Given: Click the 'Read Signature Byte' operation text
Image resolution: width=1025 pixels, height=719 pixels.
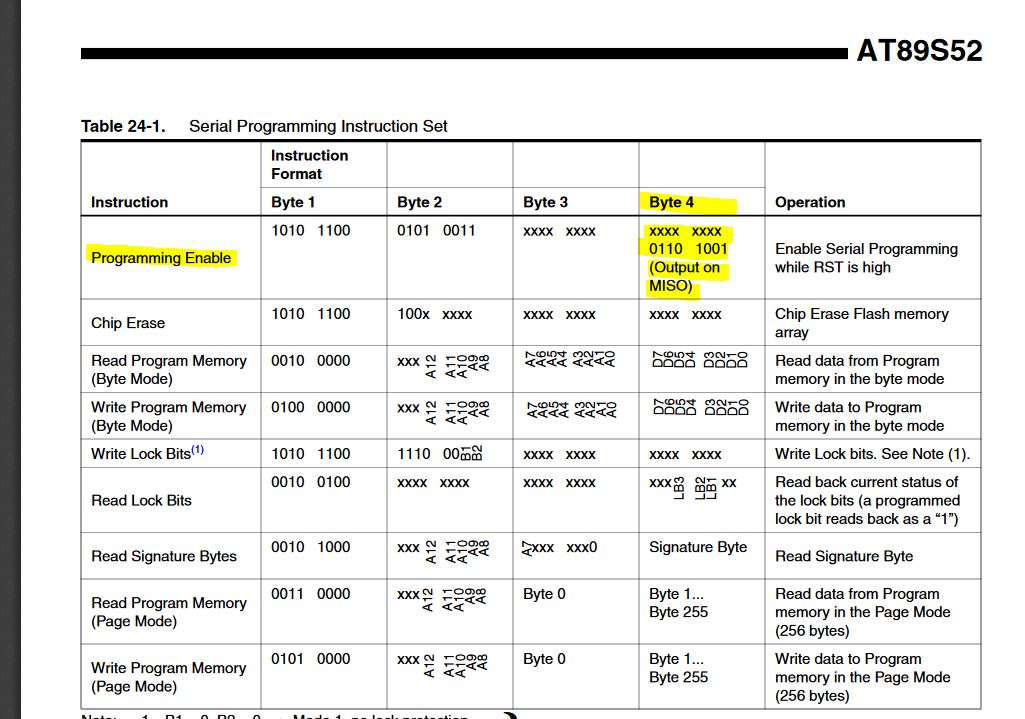Looking at the screenshot, I should pos(844,556).
